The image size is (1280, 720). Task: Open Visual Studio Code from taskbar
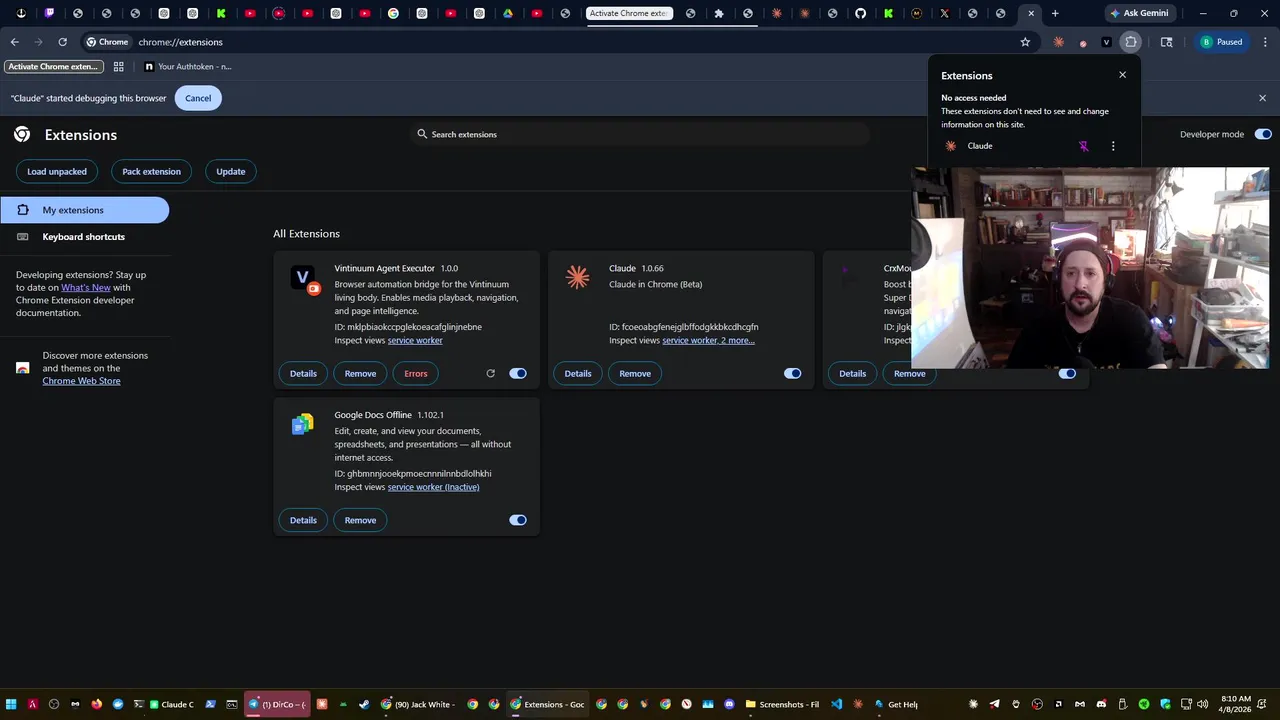tap(837, 704)
